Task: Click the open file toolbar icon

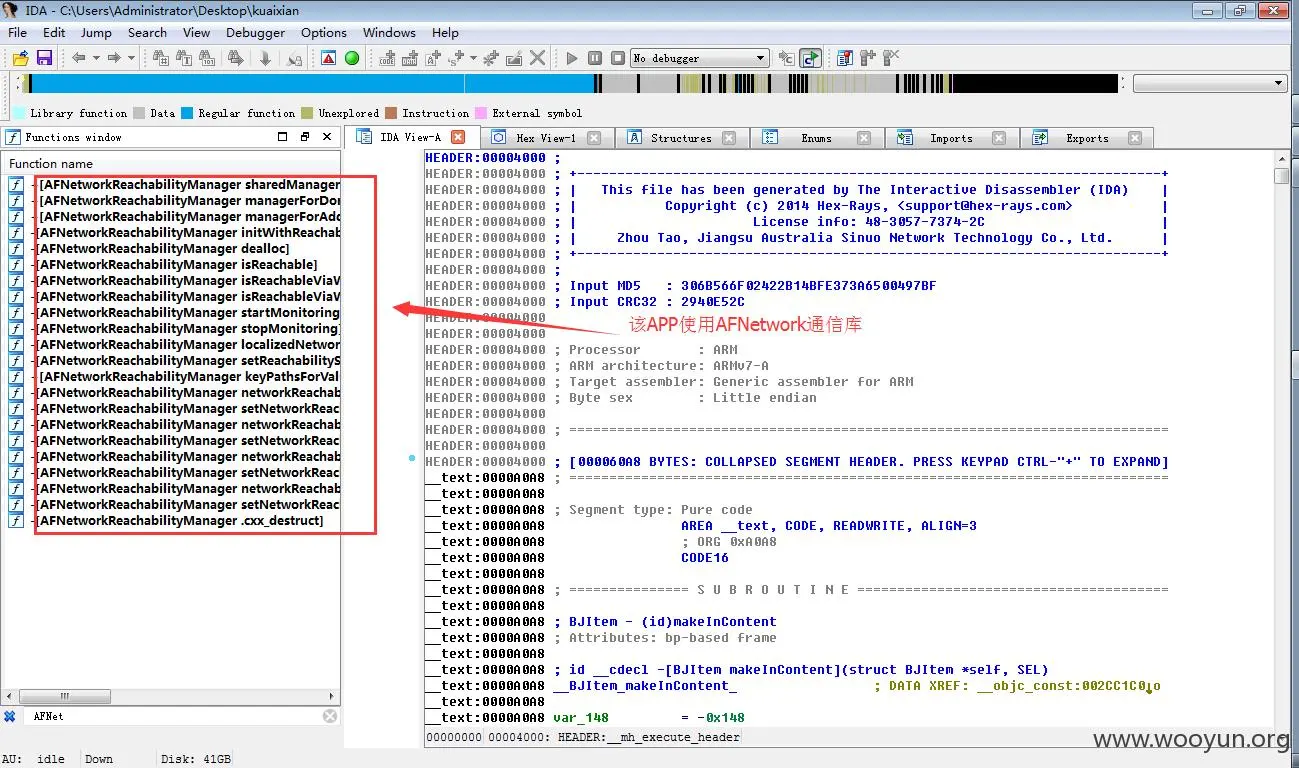Action: tap(20, 58)
